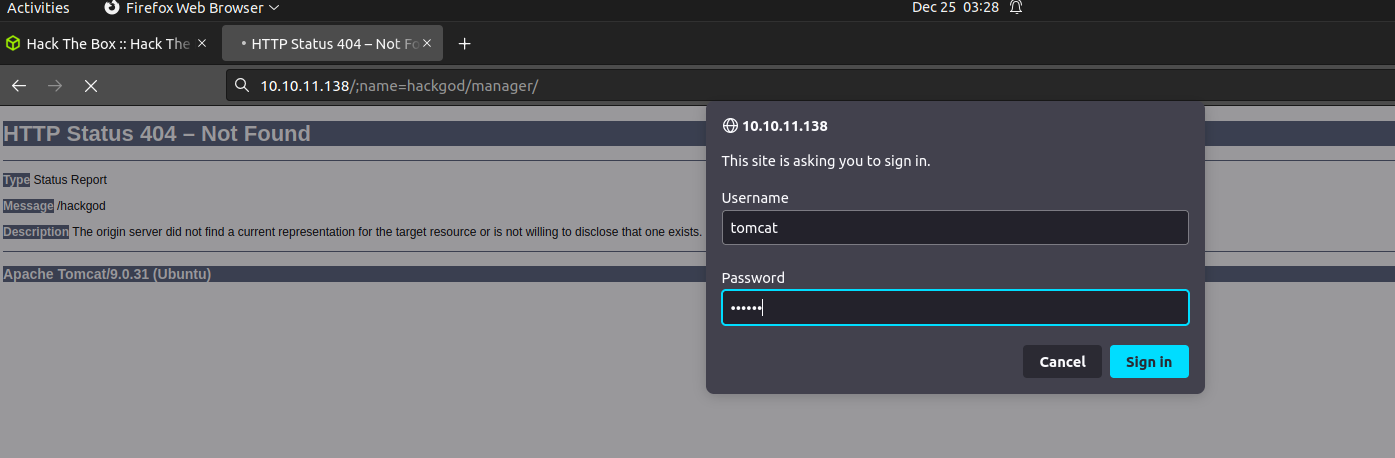Click the Hack The Box tab favicon
The width and height of the screenshot is (1395, 458).
pos(13,44)
